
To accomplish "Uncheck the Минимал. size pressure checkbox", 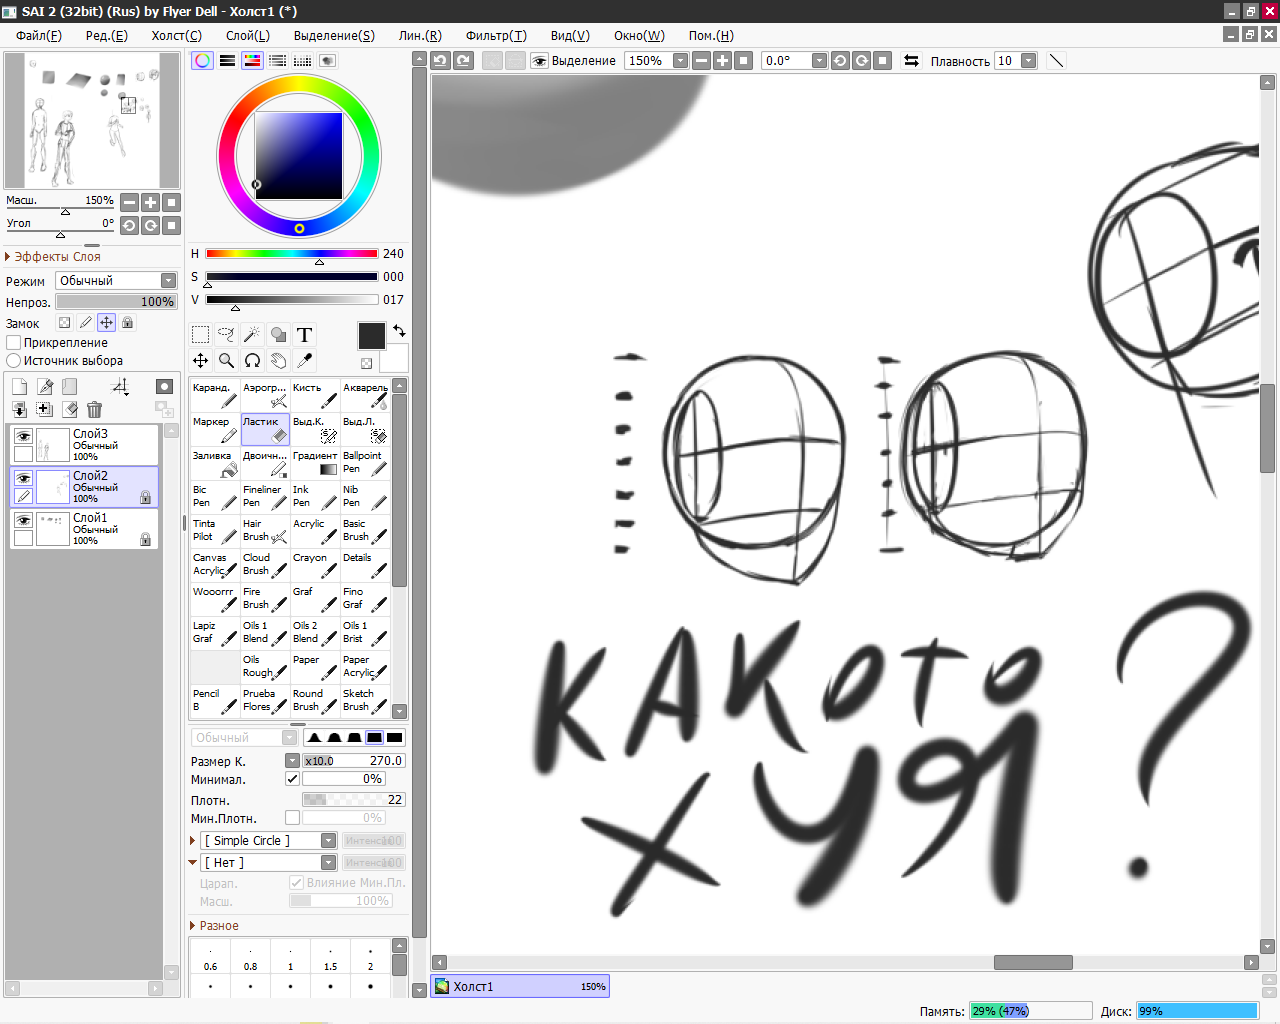I will (292, 779).
